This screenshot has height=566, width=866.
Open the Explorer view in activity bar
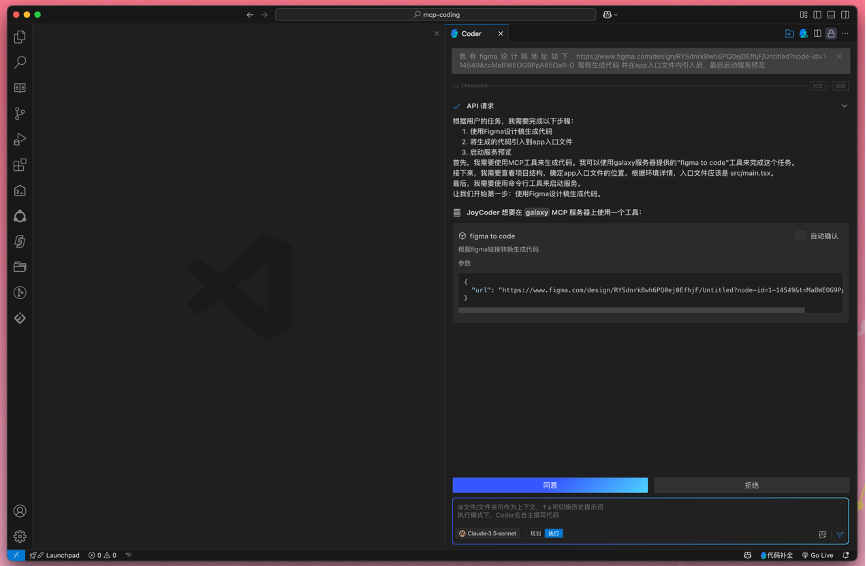[20, 37]
